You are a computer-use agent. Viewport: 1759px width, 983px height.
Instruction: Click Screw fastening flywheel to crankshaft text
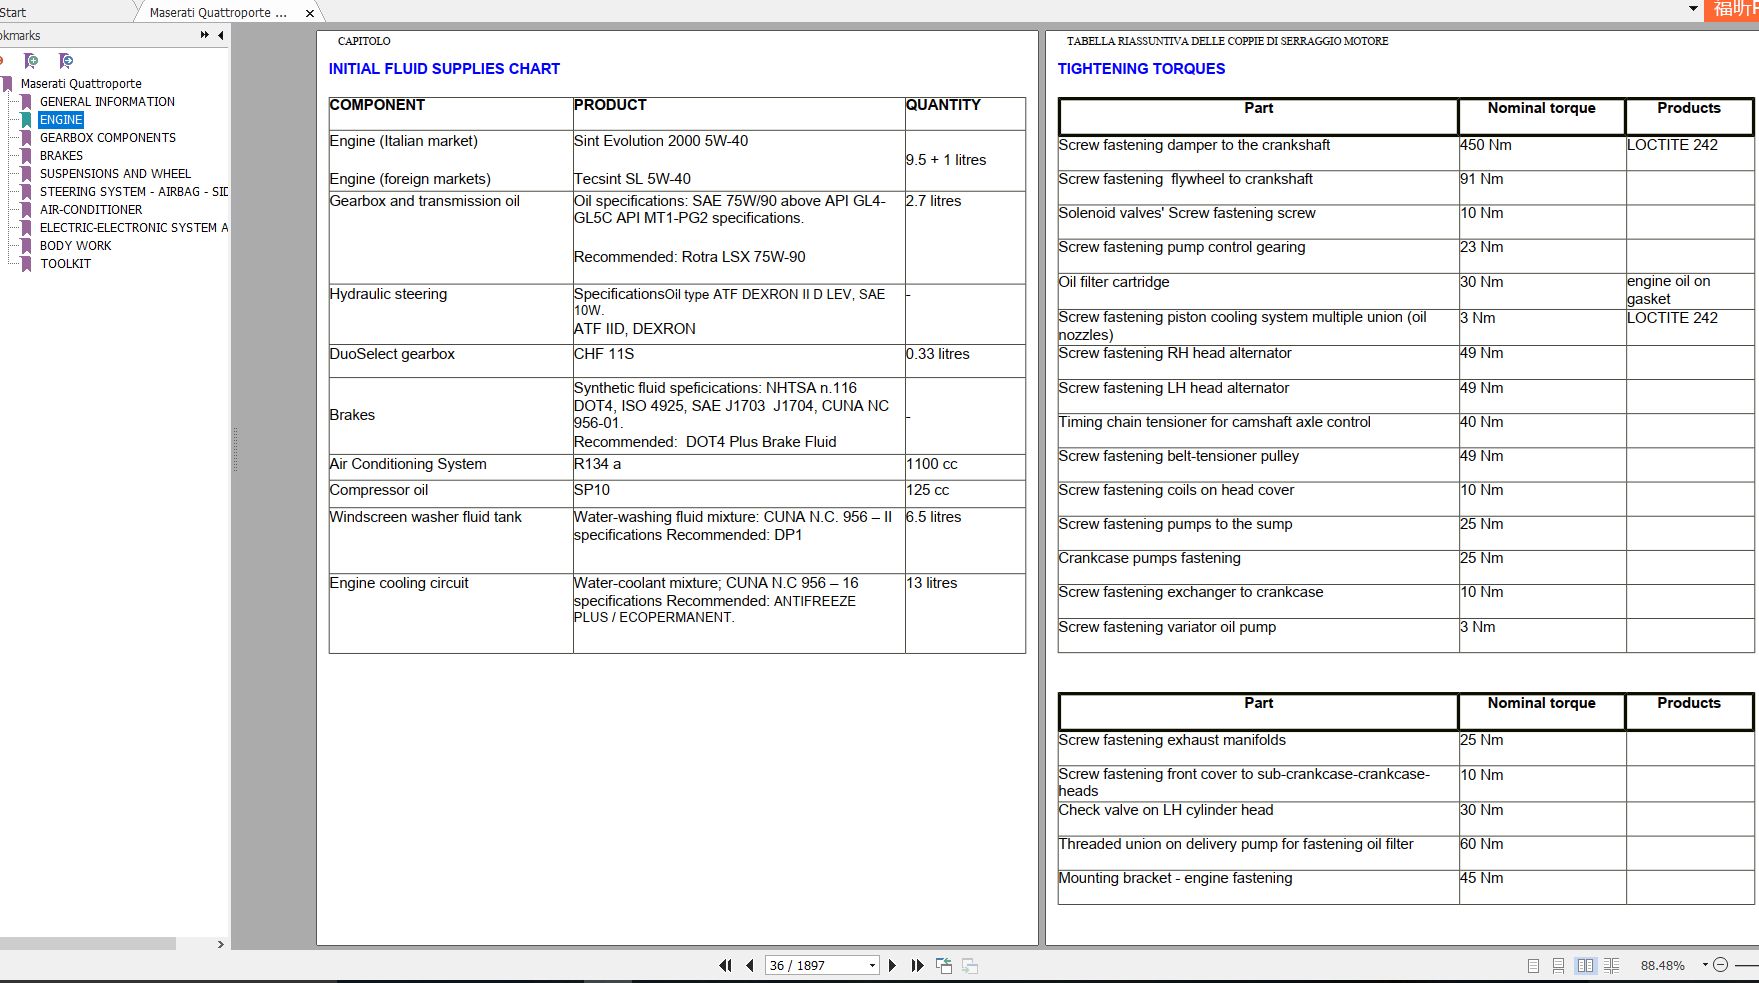tap(1186, 179)
